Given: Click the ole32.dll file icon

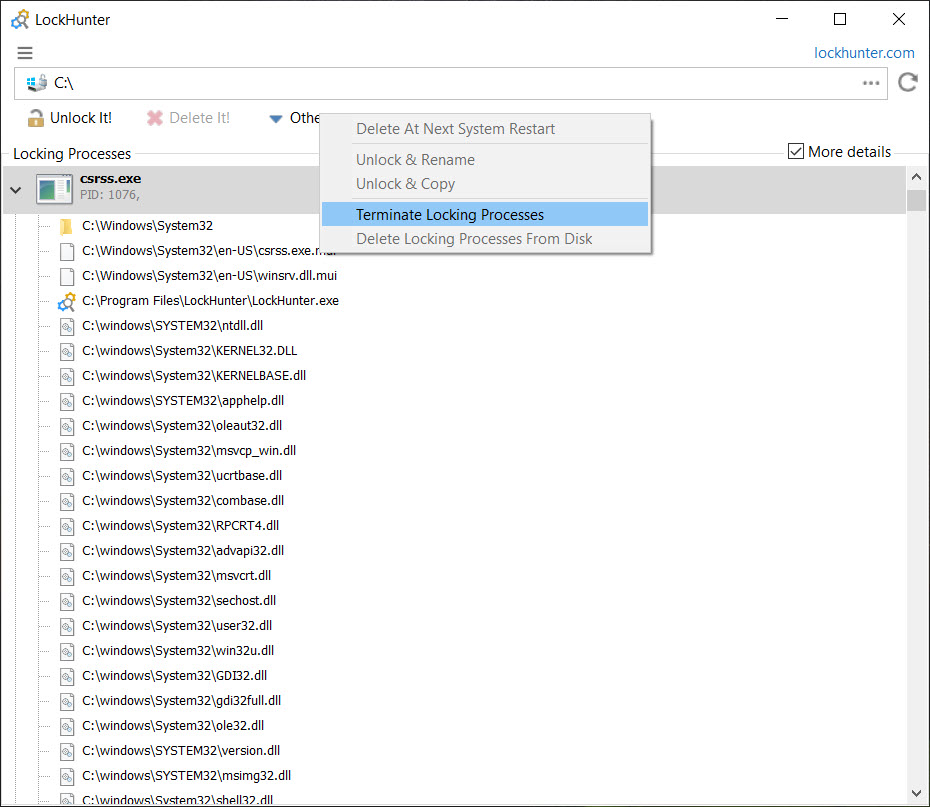Looking at the screenshot, I should click(67, 726).
